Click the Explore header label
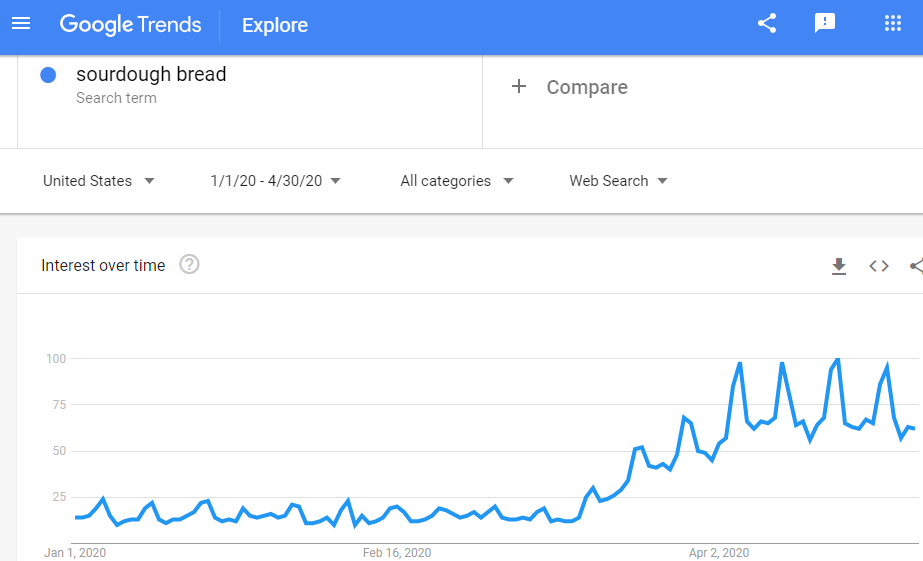 pyautogui.click(x=275, y=25)
